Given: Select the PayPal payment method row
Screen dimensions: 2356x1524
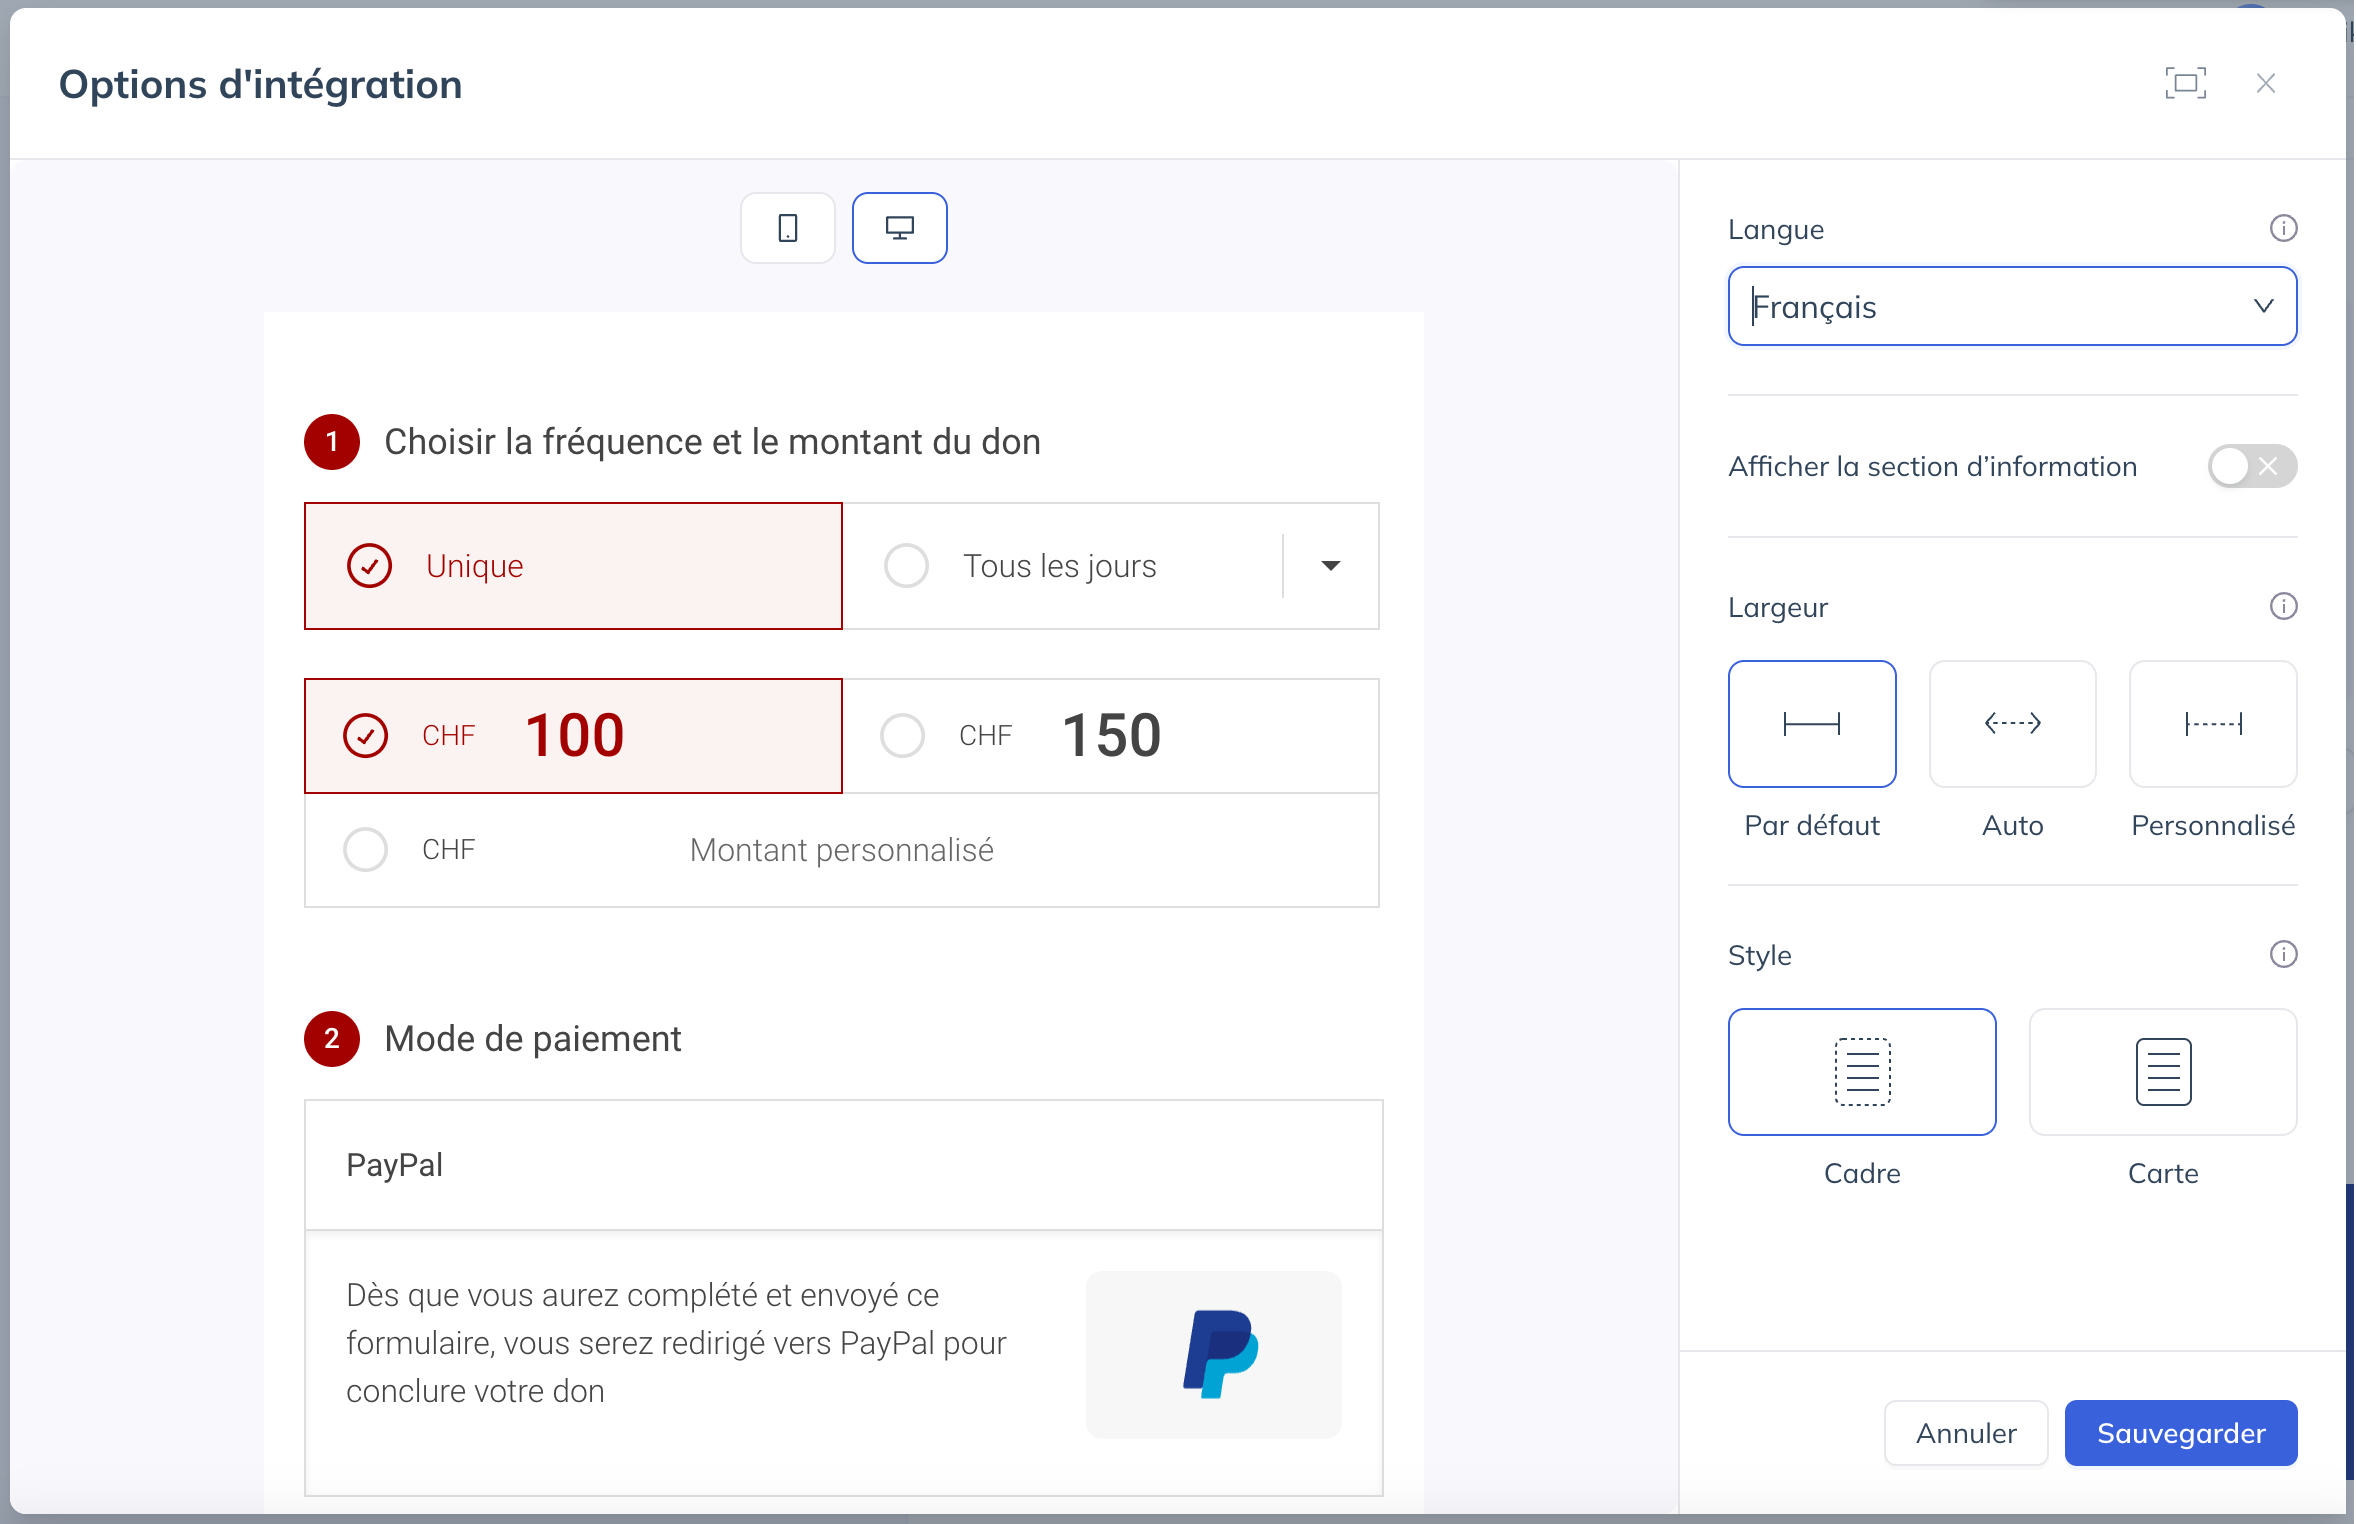Looking at the screenshot, I should click(x=843, y=1165).
